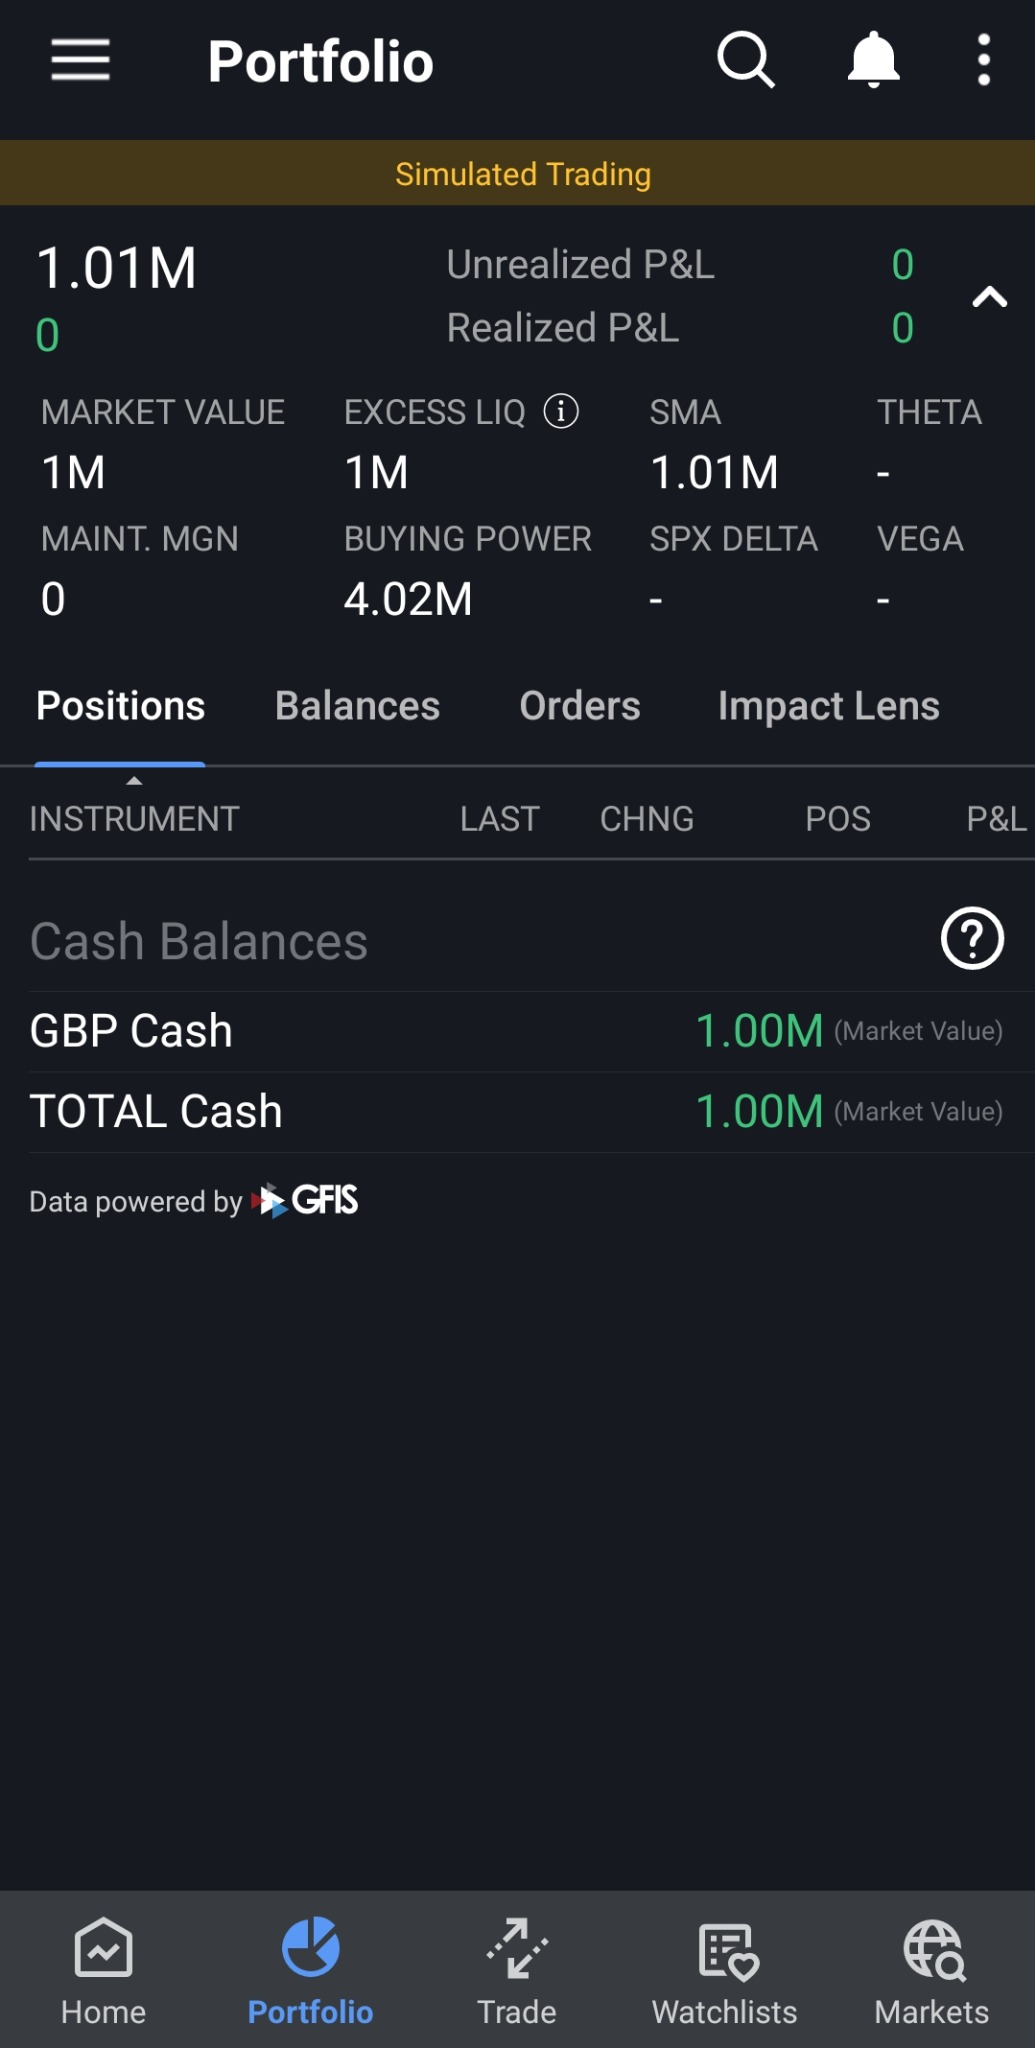
Task: Sort by the CHNG column header
Action: point(647,818)
